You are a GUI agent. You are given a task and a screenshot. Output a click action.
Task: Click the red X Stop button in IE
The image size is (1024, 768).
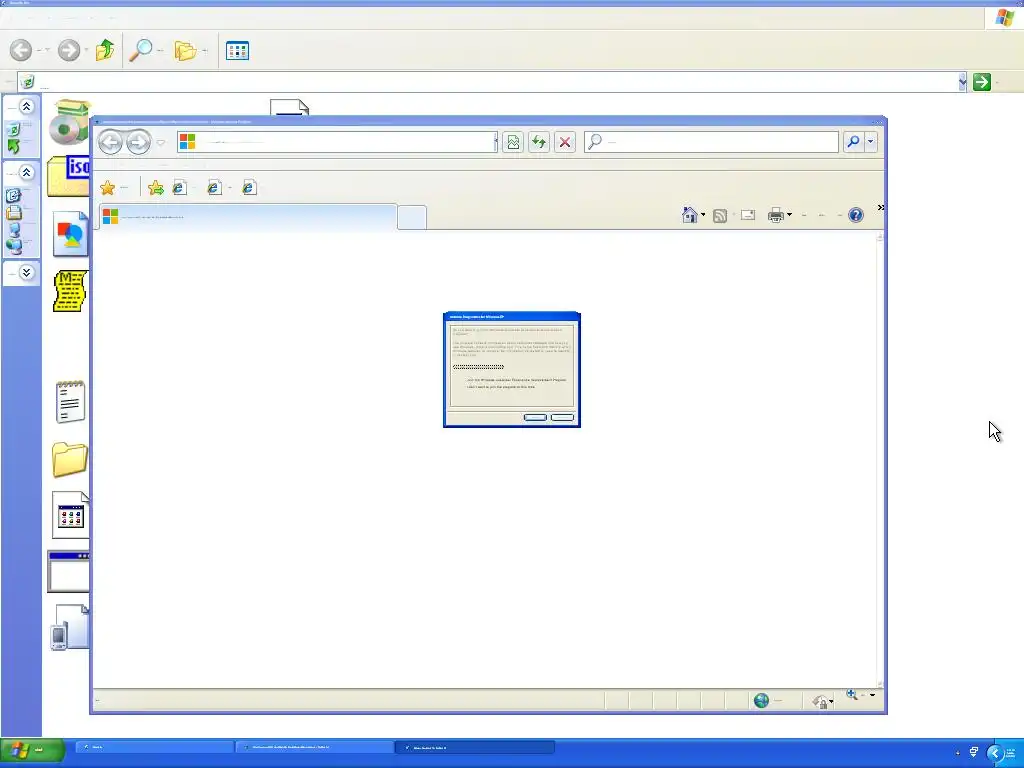[565, 142]
